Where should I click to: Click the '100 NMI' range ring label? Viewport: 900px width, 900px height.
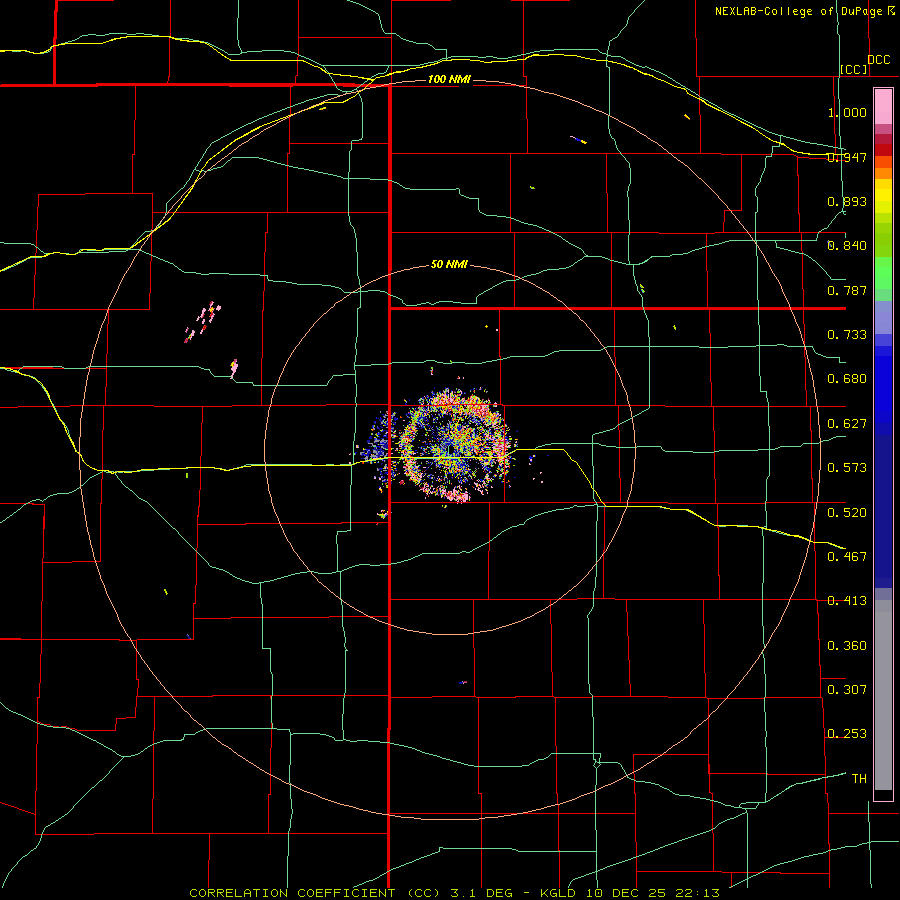click(x=449, y=79)
